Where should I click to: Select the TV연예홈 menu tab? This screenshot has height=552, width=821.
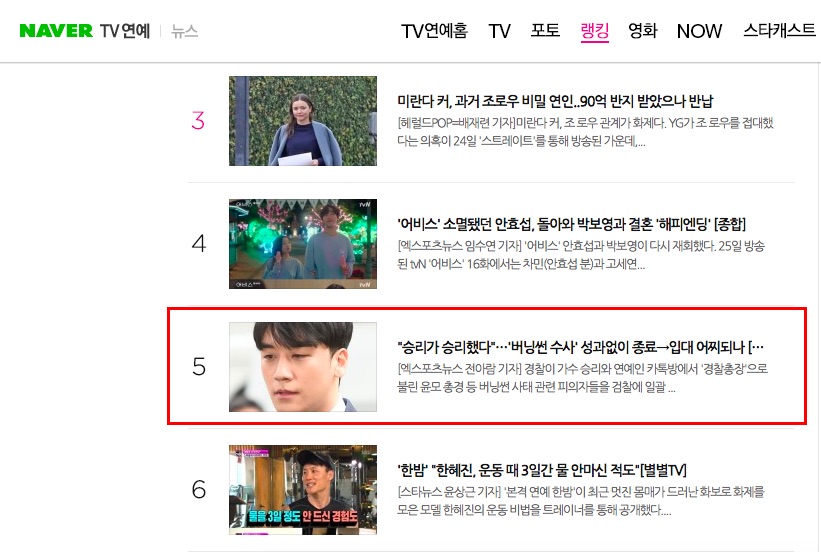434,31
